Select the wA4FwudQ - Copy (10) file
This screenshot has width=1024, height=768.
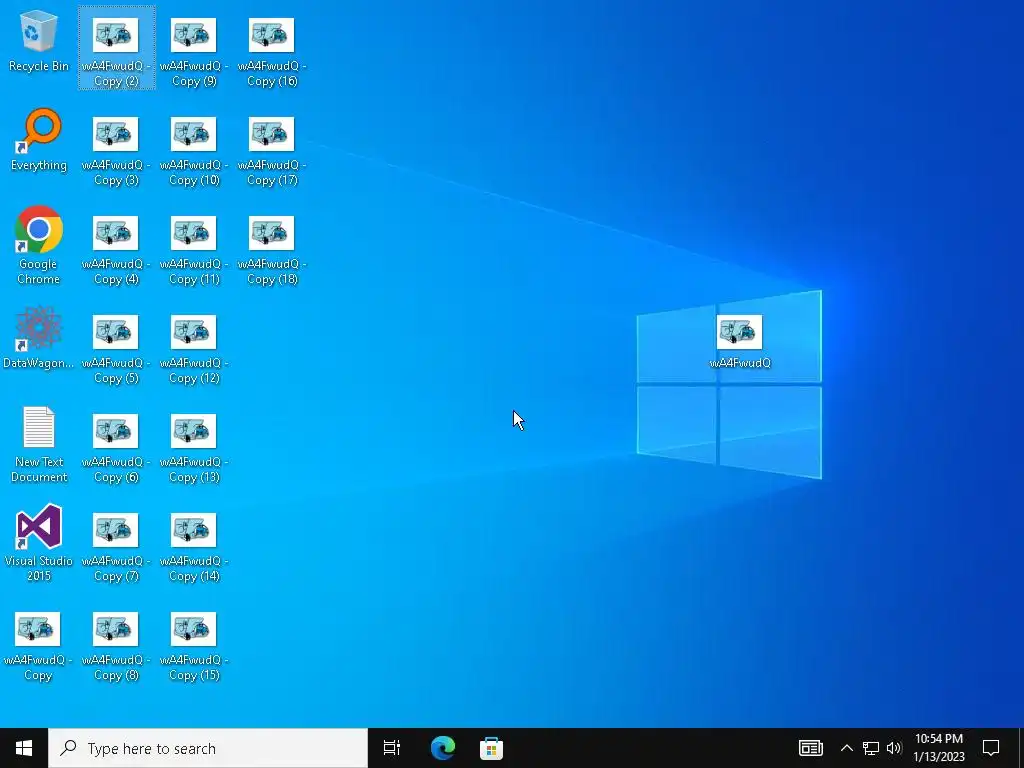click(194, 152)
